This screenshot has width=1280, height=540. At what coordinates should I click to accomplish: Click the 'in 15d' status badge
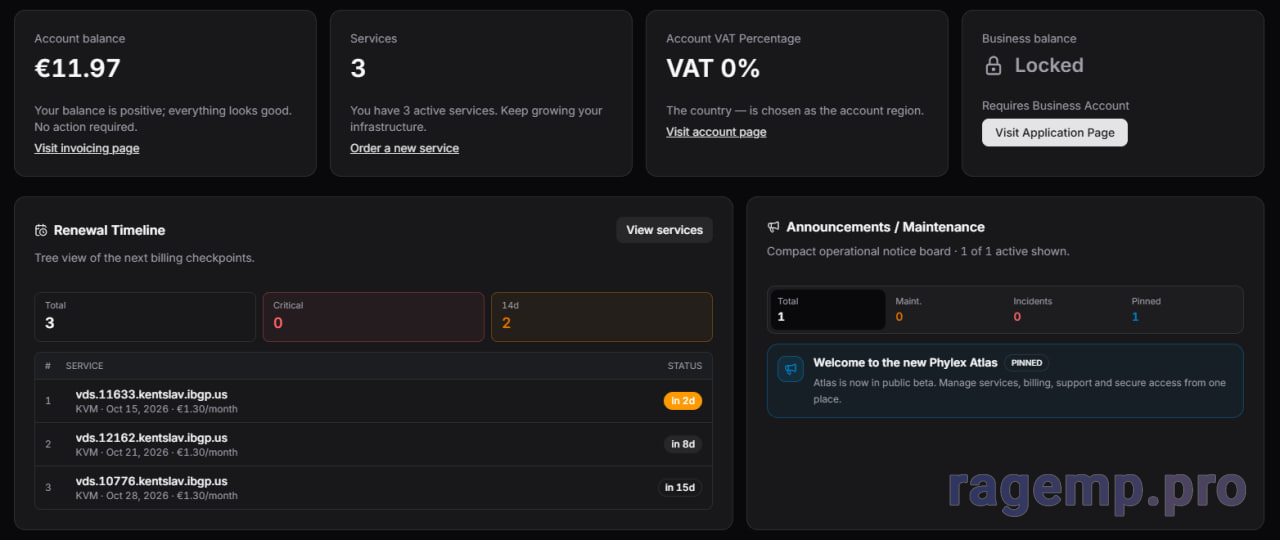tap(681, 488)
